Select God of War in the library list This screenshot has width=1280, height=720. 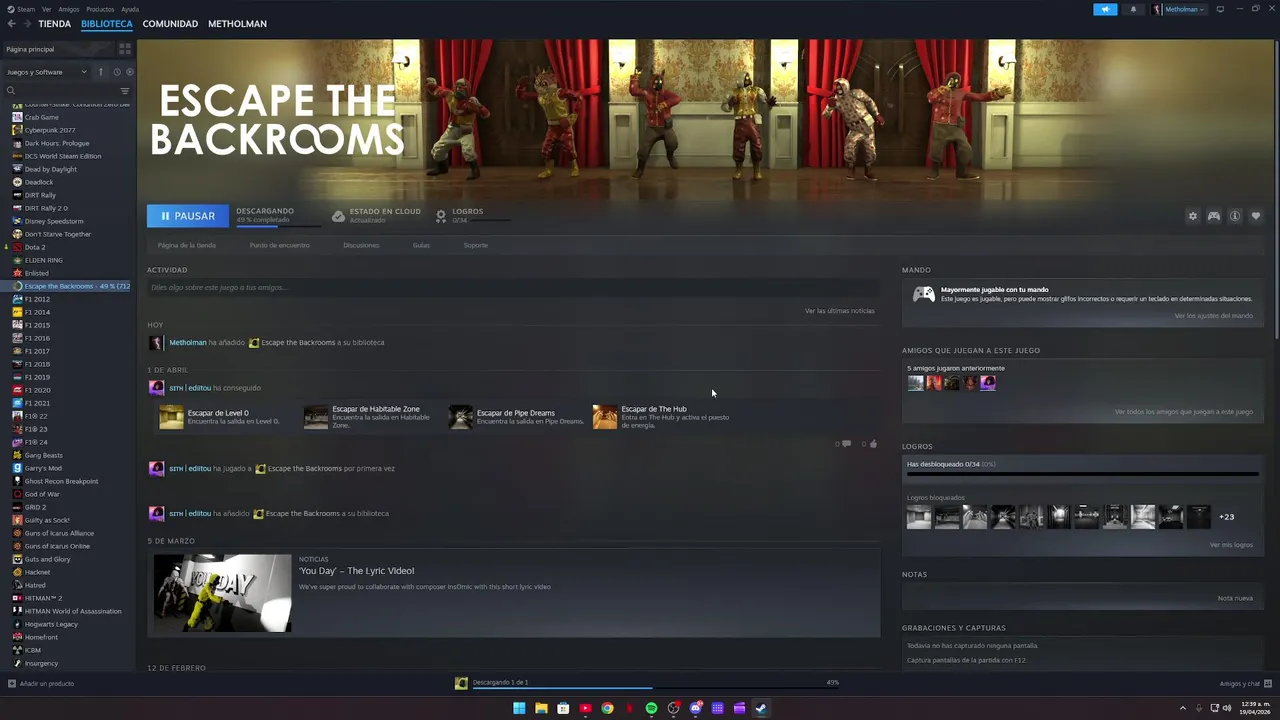(42, 494)
